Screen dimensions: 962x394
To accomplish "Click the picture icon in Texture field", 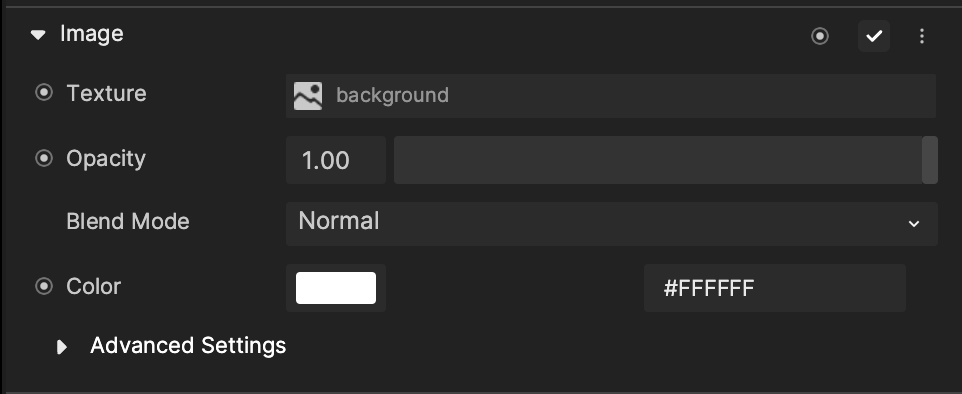I will pos(307,96).
